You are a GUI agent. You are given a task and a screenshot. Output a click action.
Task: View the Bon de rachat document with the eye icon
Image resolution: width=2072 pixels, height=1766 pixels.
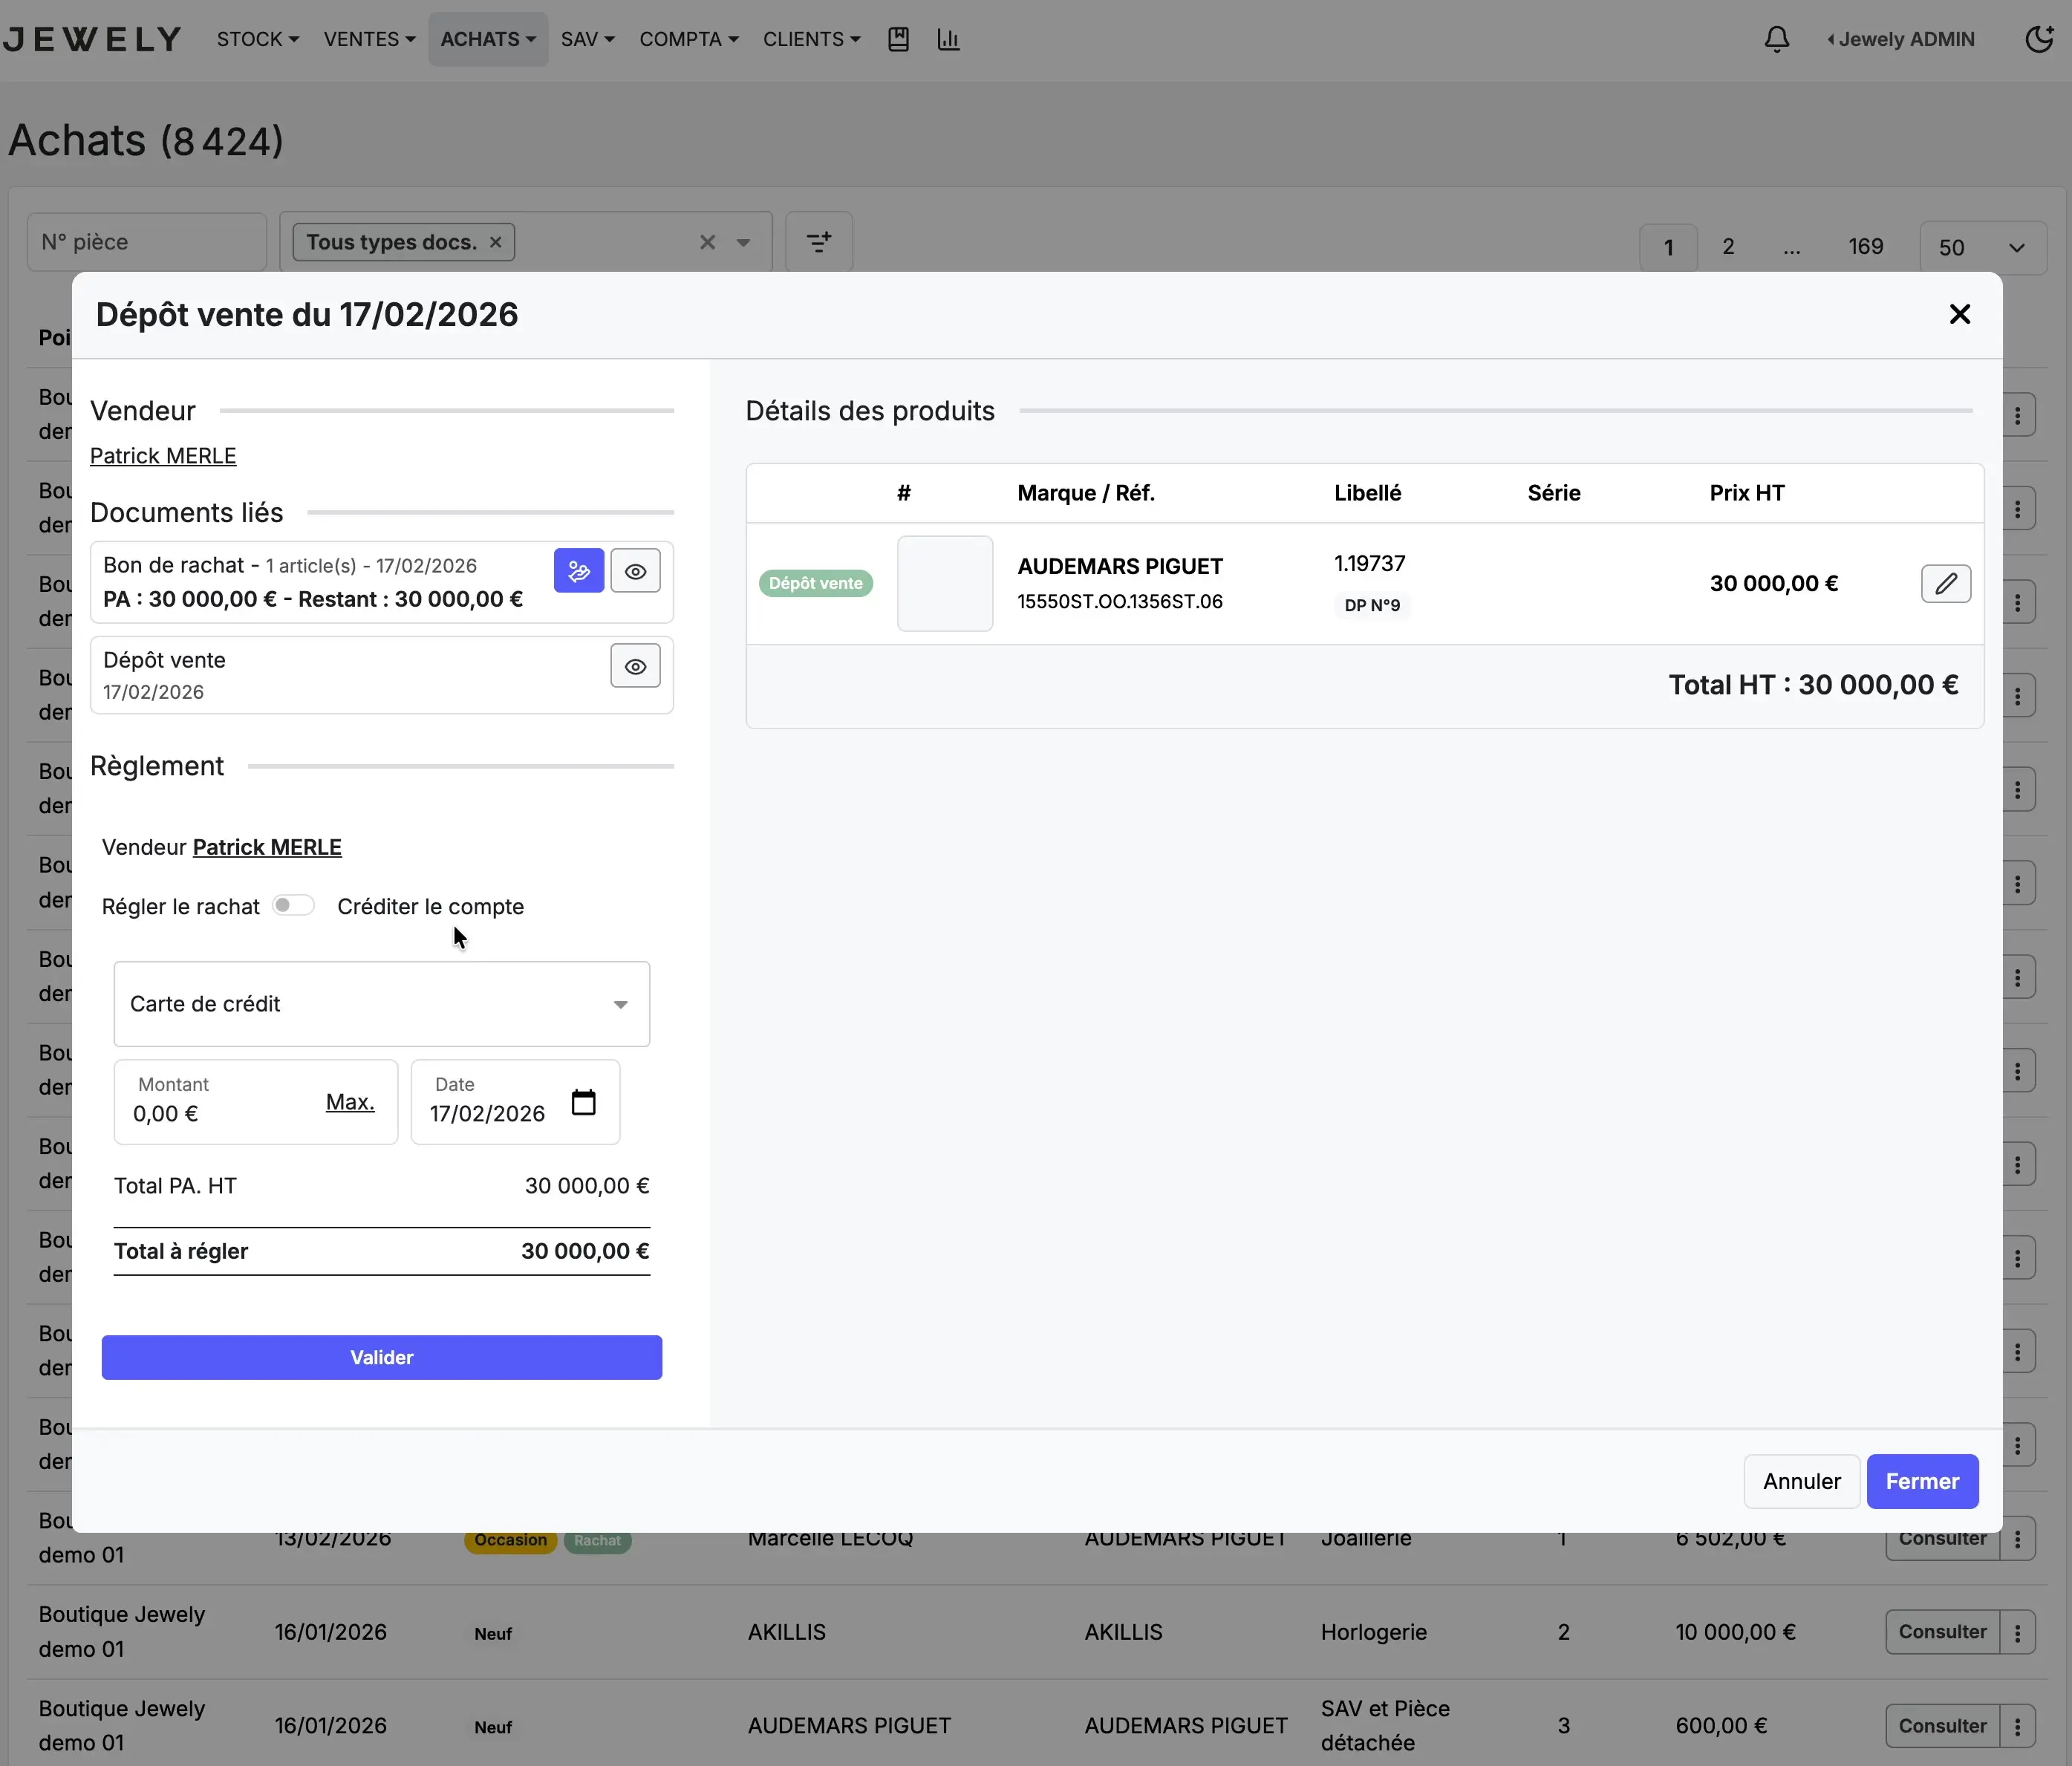point(635,571)
